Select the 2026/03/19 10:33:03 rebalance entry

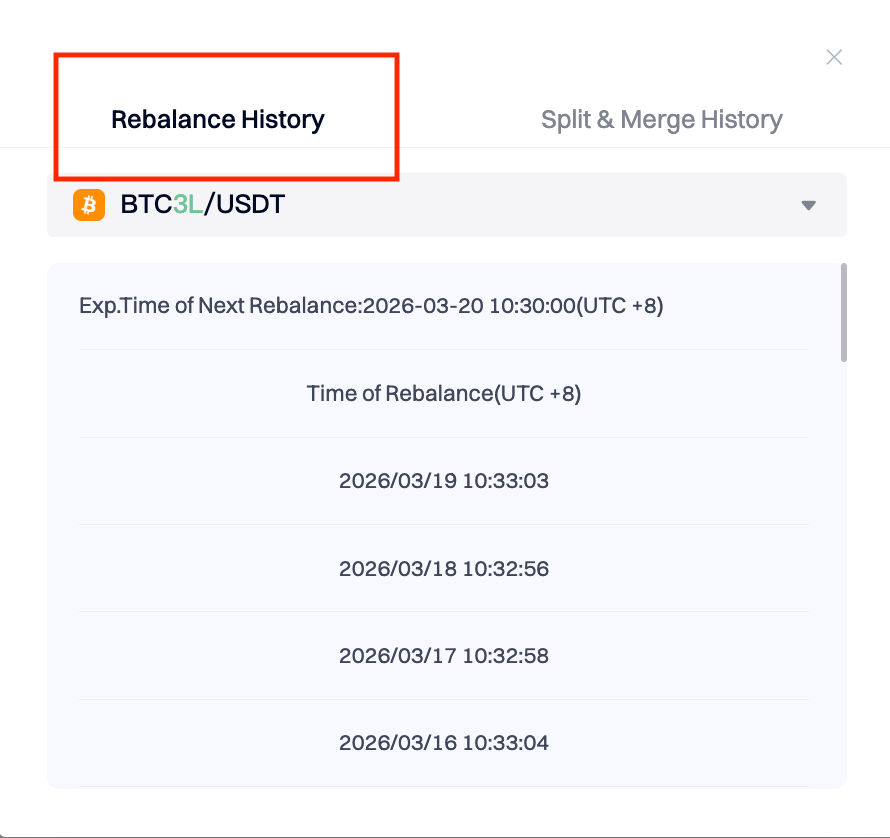[444, 481]
